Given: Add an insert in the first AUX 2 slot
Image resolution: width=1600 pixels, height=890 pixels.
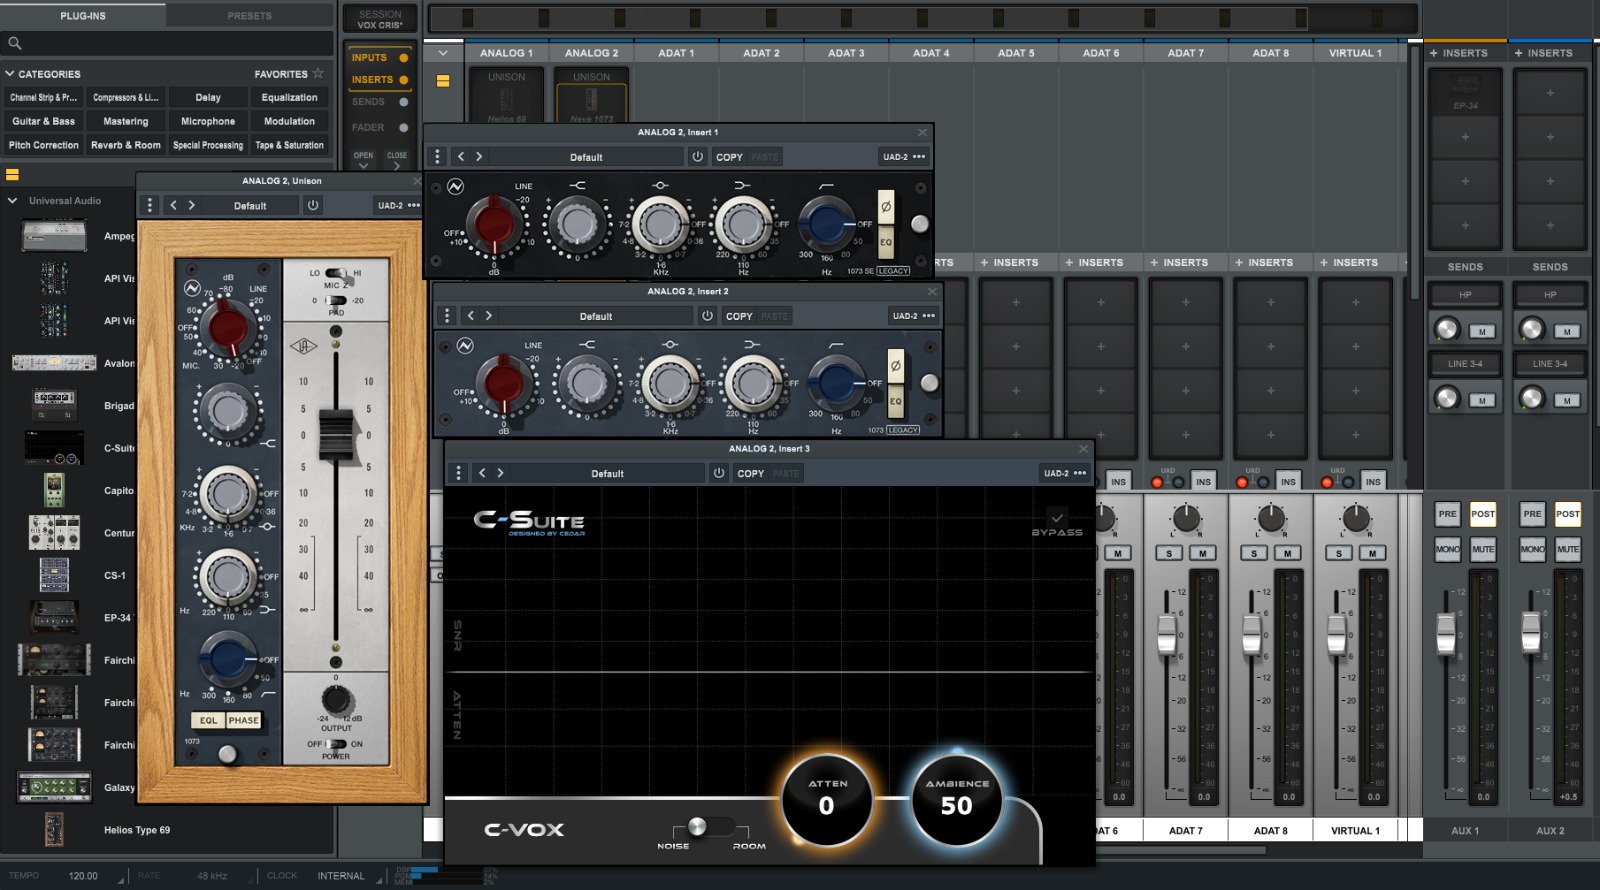Looking at the screenshot, I should (1550, 93).
